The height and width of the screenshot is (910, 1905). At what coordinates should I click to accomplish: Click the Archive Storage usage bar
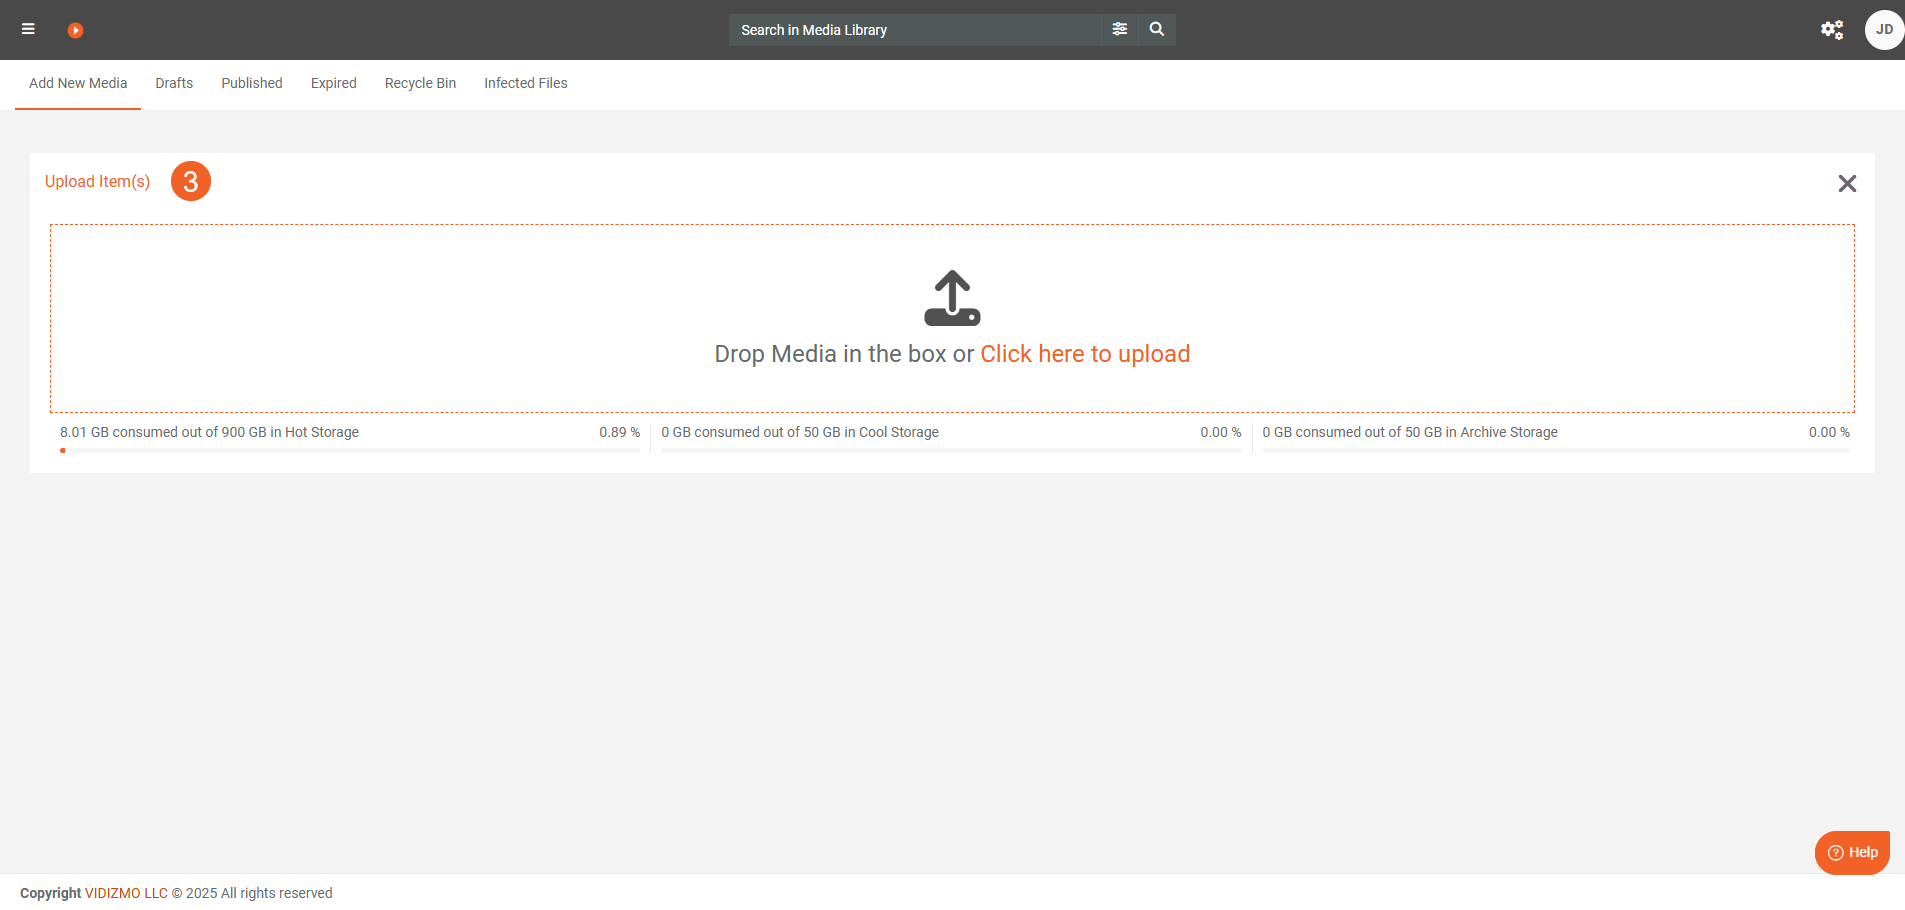[1555, 450]
